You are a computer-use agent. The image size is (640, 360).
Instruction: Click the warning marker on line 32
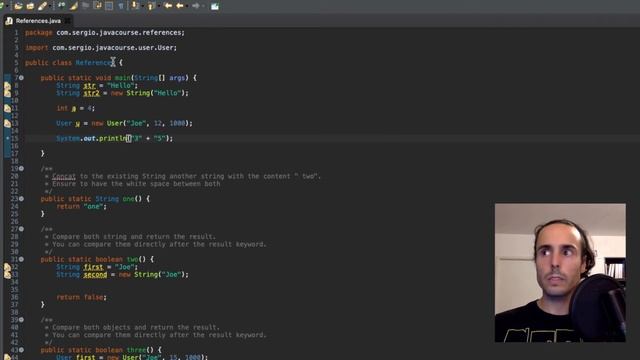[x=7, y=267]
